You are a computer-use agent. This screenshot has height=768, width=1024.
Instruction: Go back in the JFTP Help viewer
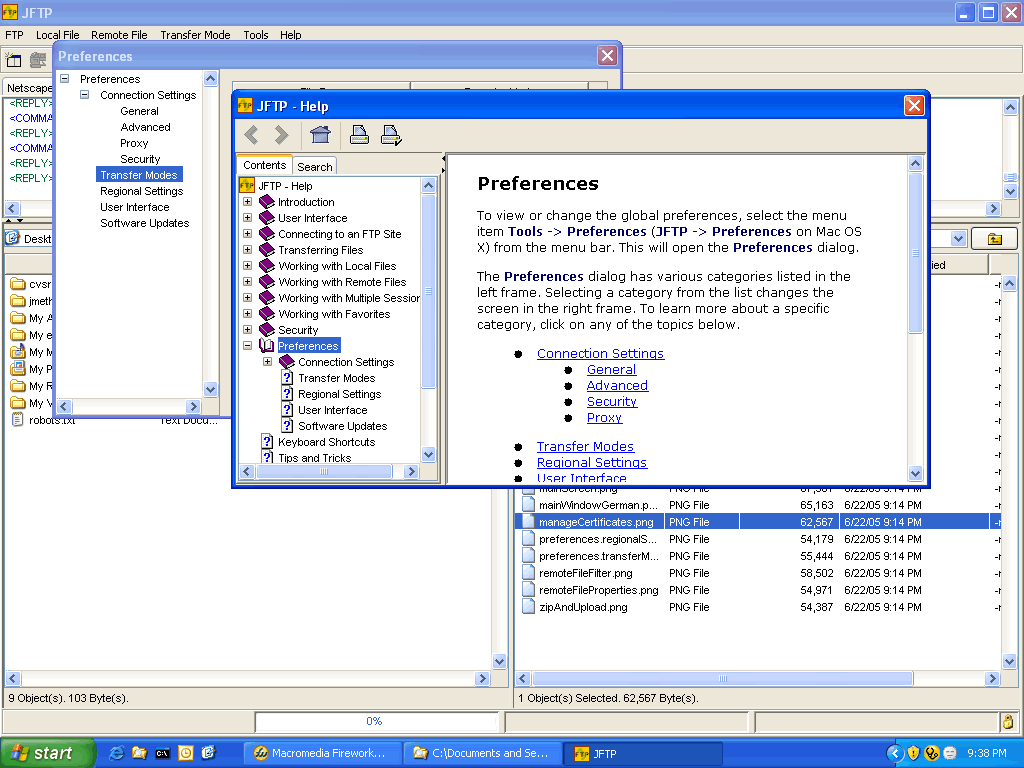pos(251,135)
